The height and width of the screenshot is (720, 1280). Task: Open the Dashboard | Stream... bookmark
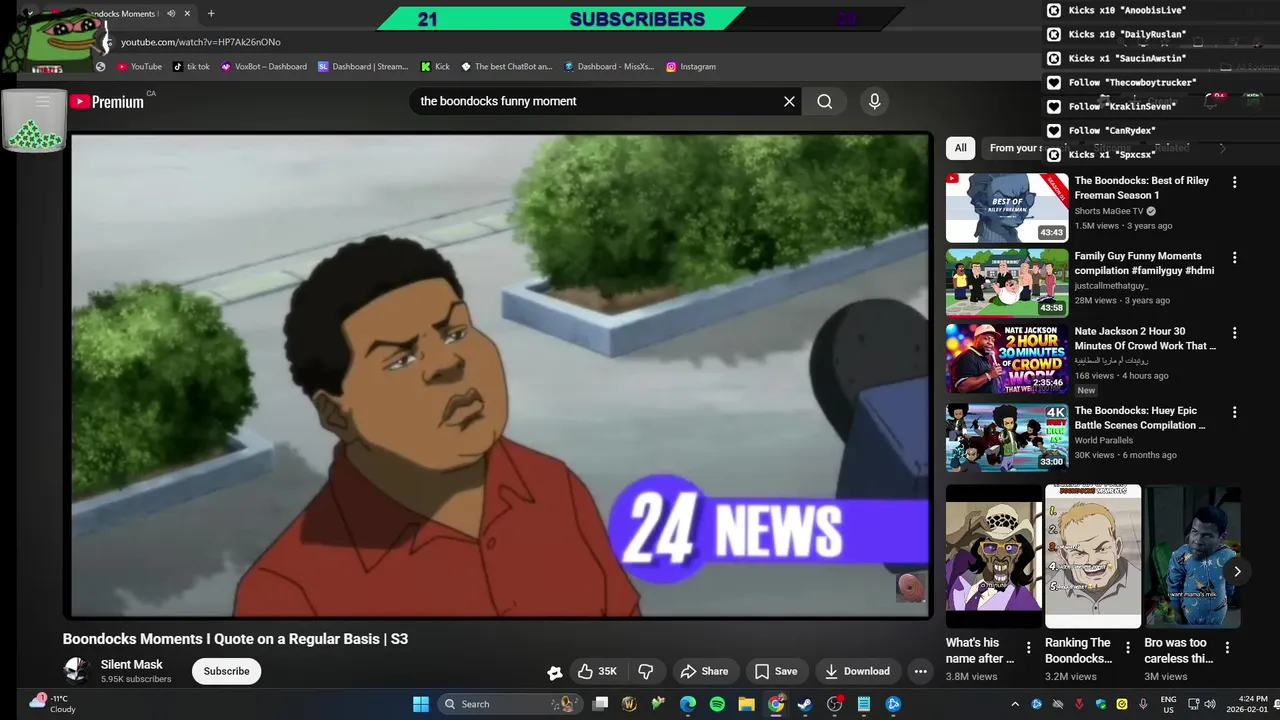coord(363,67)
